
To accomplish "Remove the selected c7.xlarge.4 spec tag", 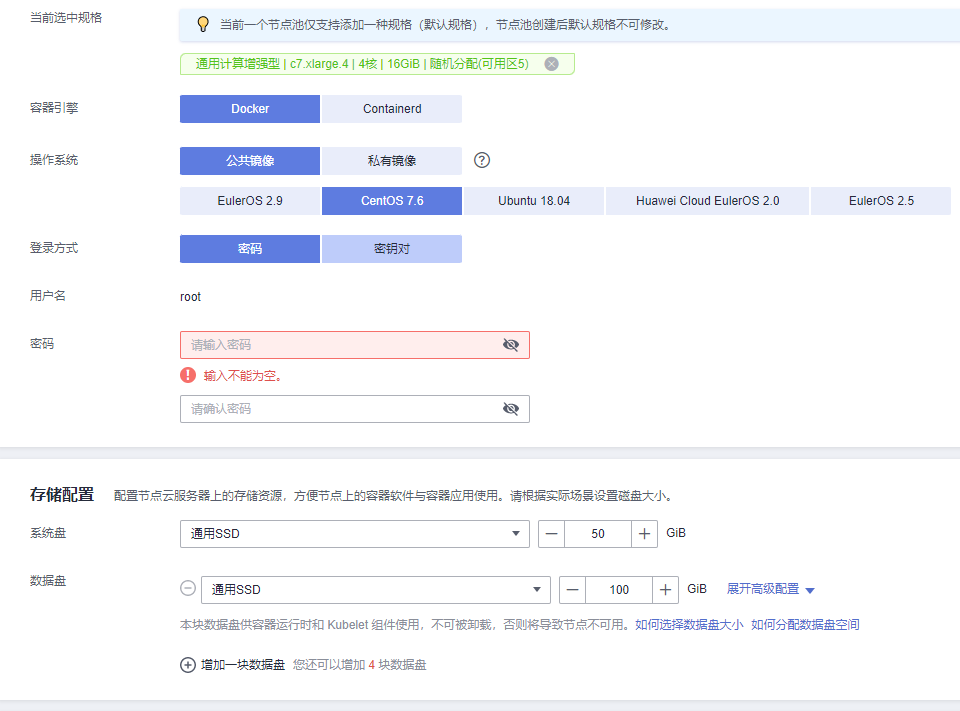I will click(551, 64).
